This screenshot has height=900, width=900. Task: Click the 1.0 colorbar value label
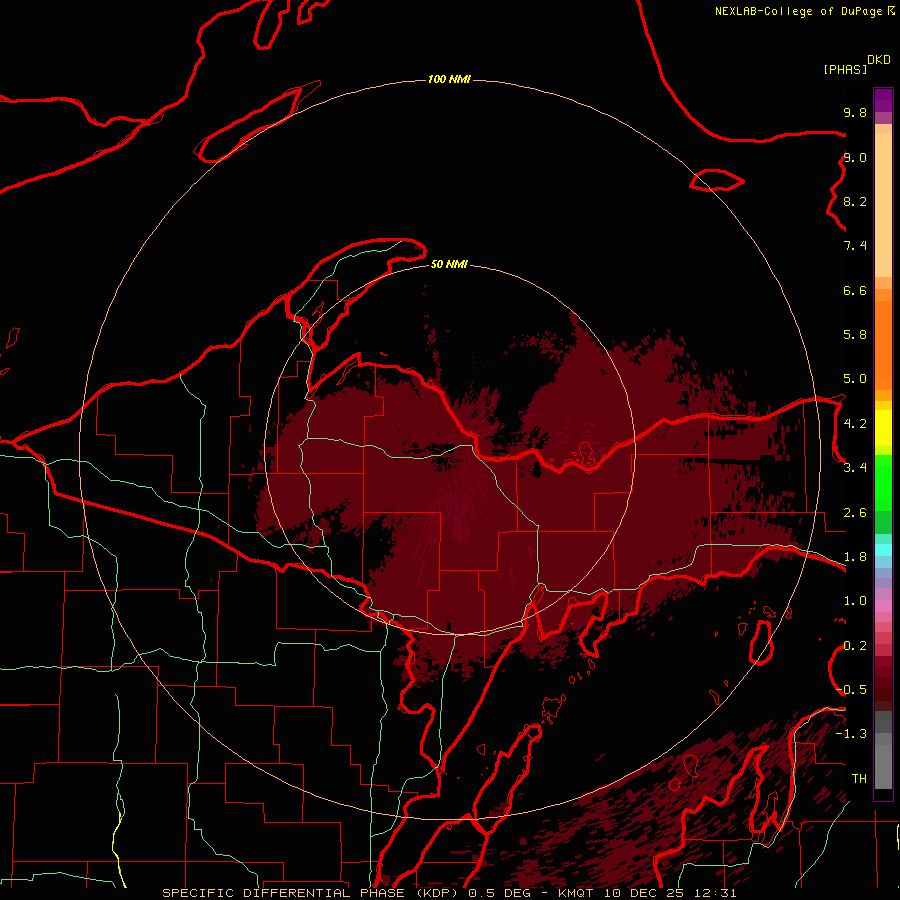click(x=855, y=601)
